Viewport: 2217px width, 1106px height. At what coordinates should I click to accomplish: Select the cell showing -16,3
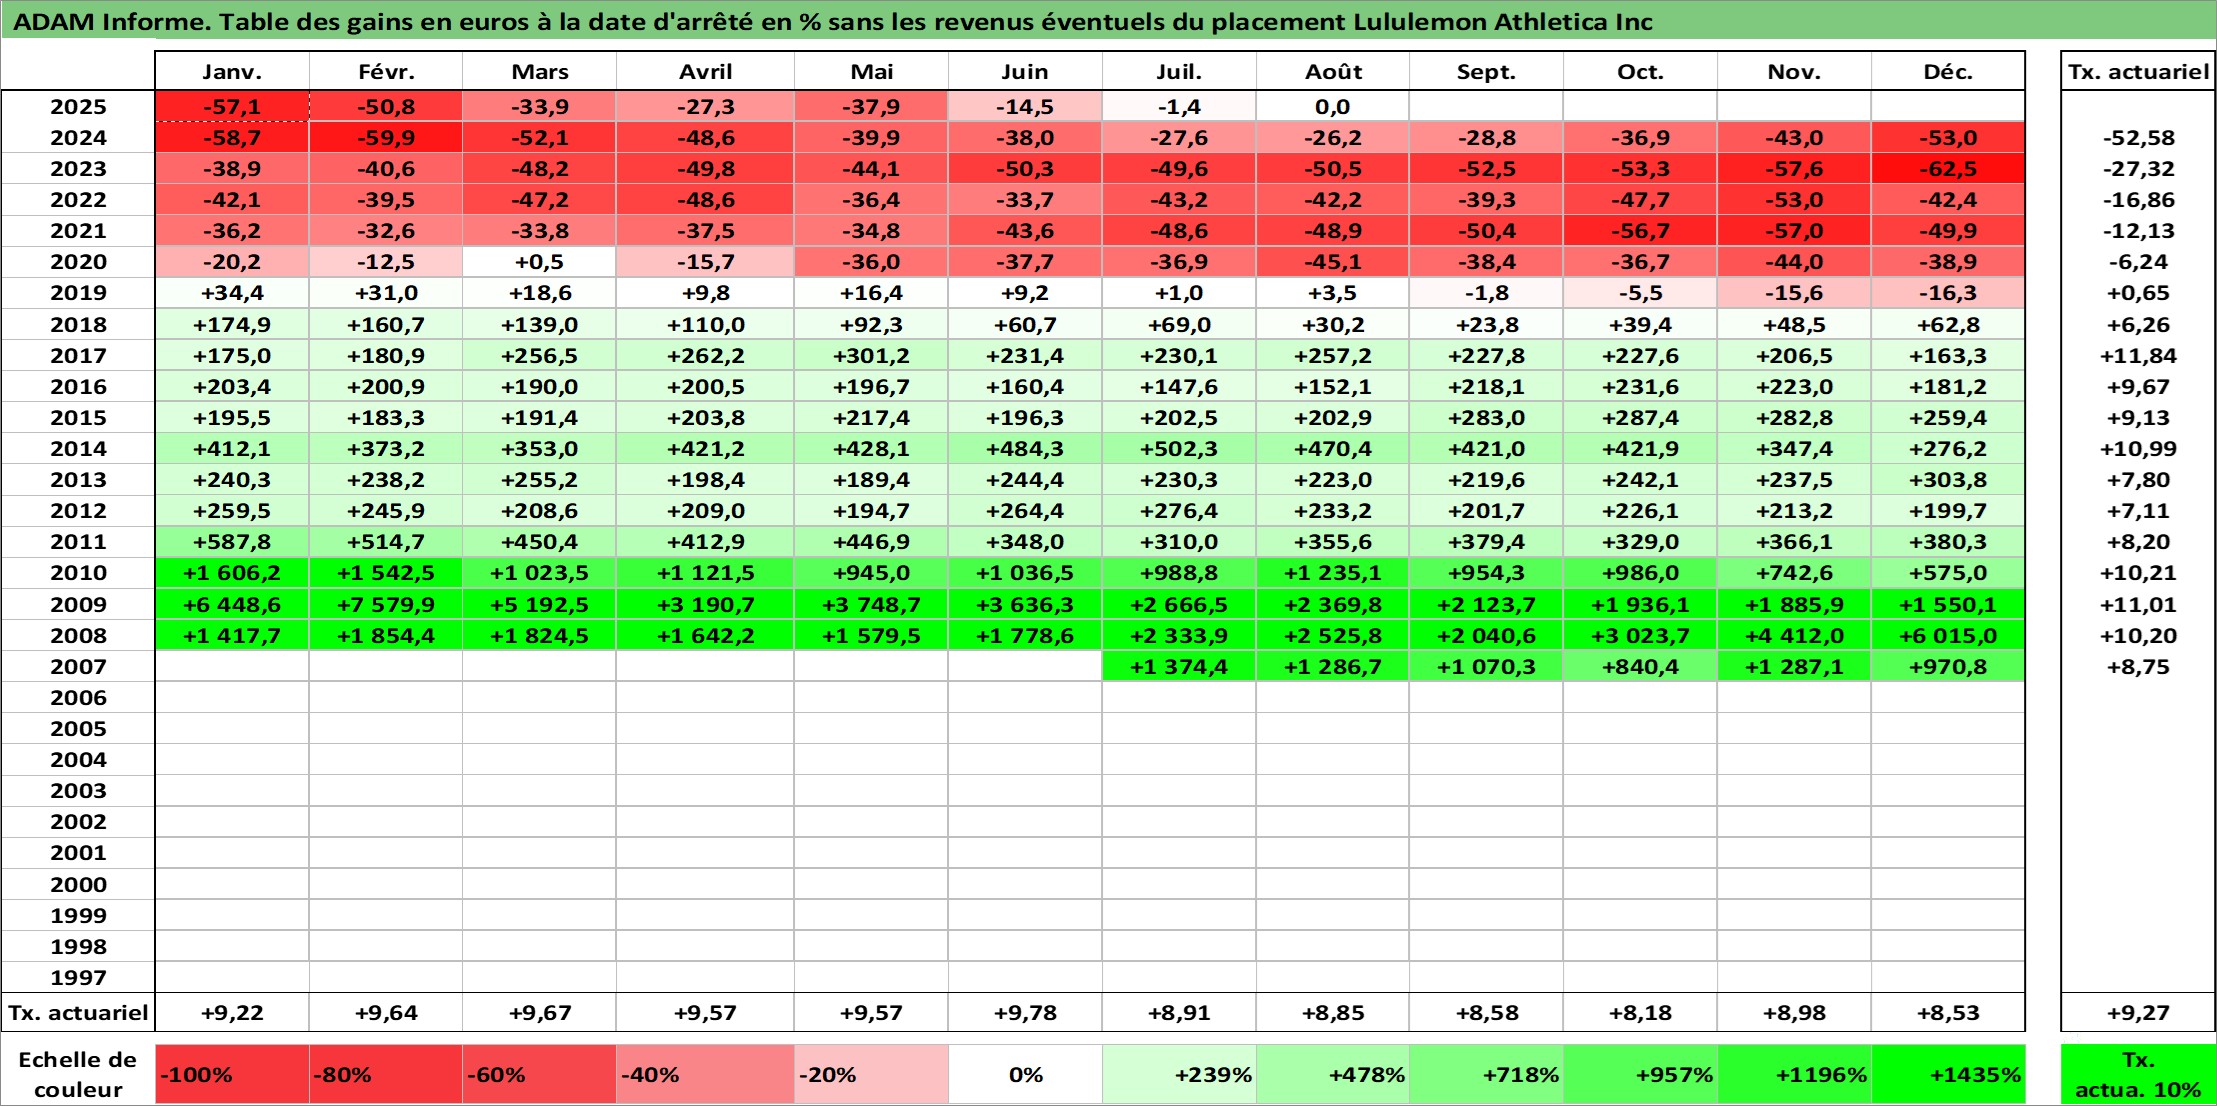(x=1948, y=293)
